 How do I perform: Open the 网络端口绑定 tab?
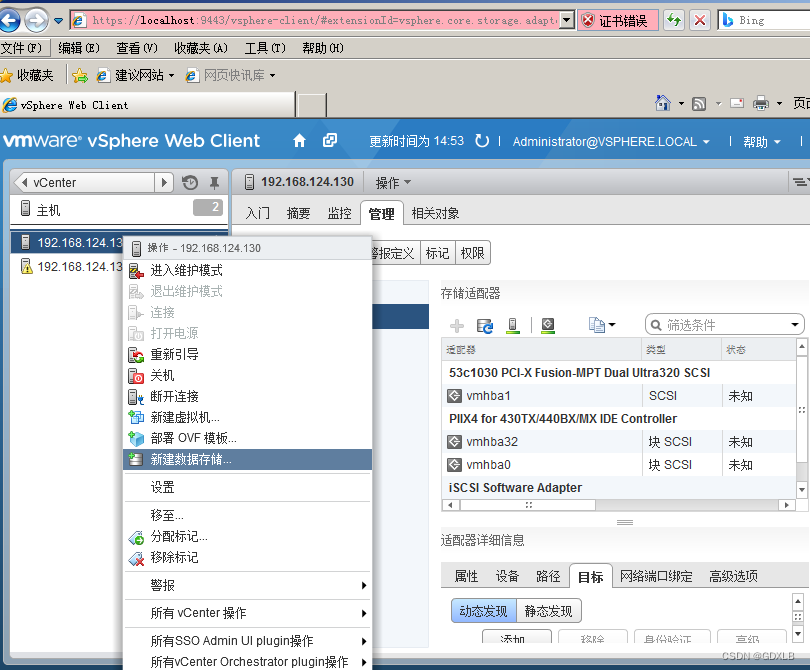pyautogui.click(x=656, y=576)
